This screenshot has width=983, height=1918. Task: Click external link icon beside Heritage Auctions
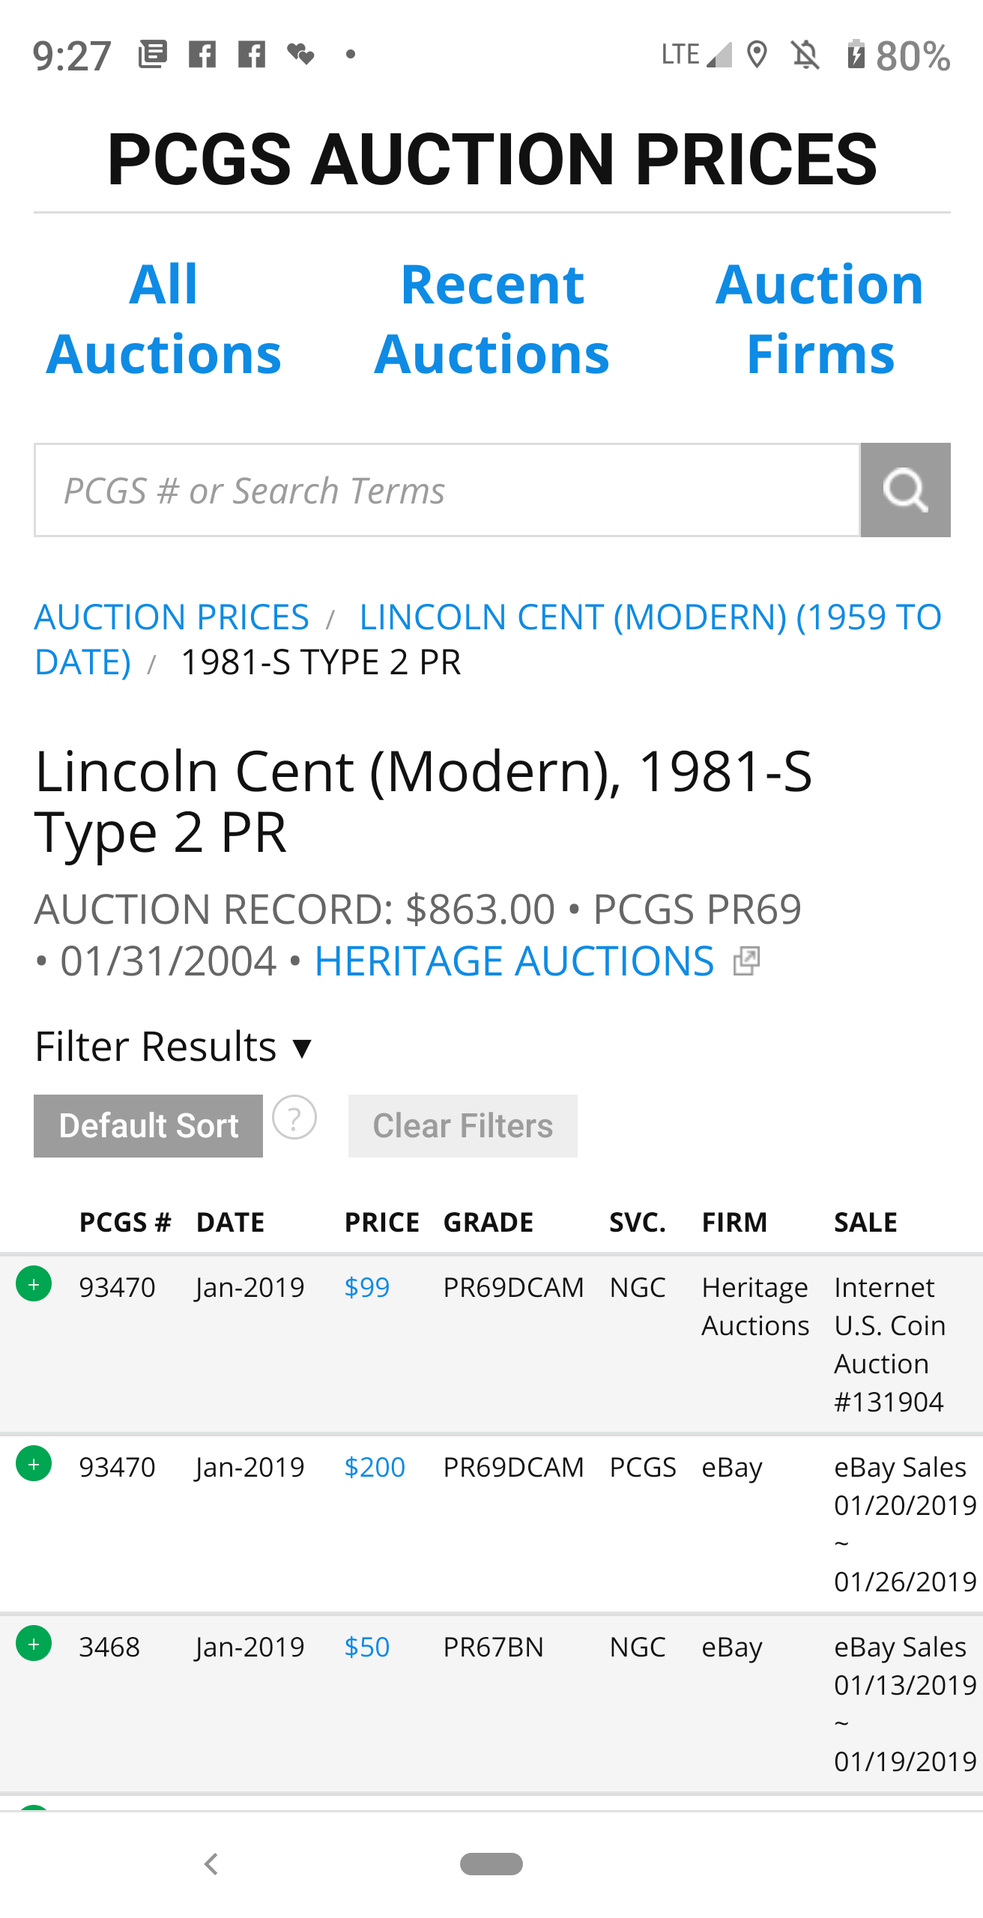[746, 961]
